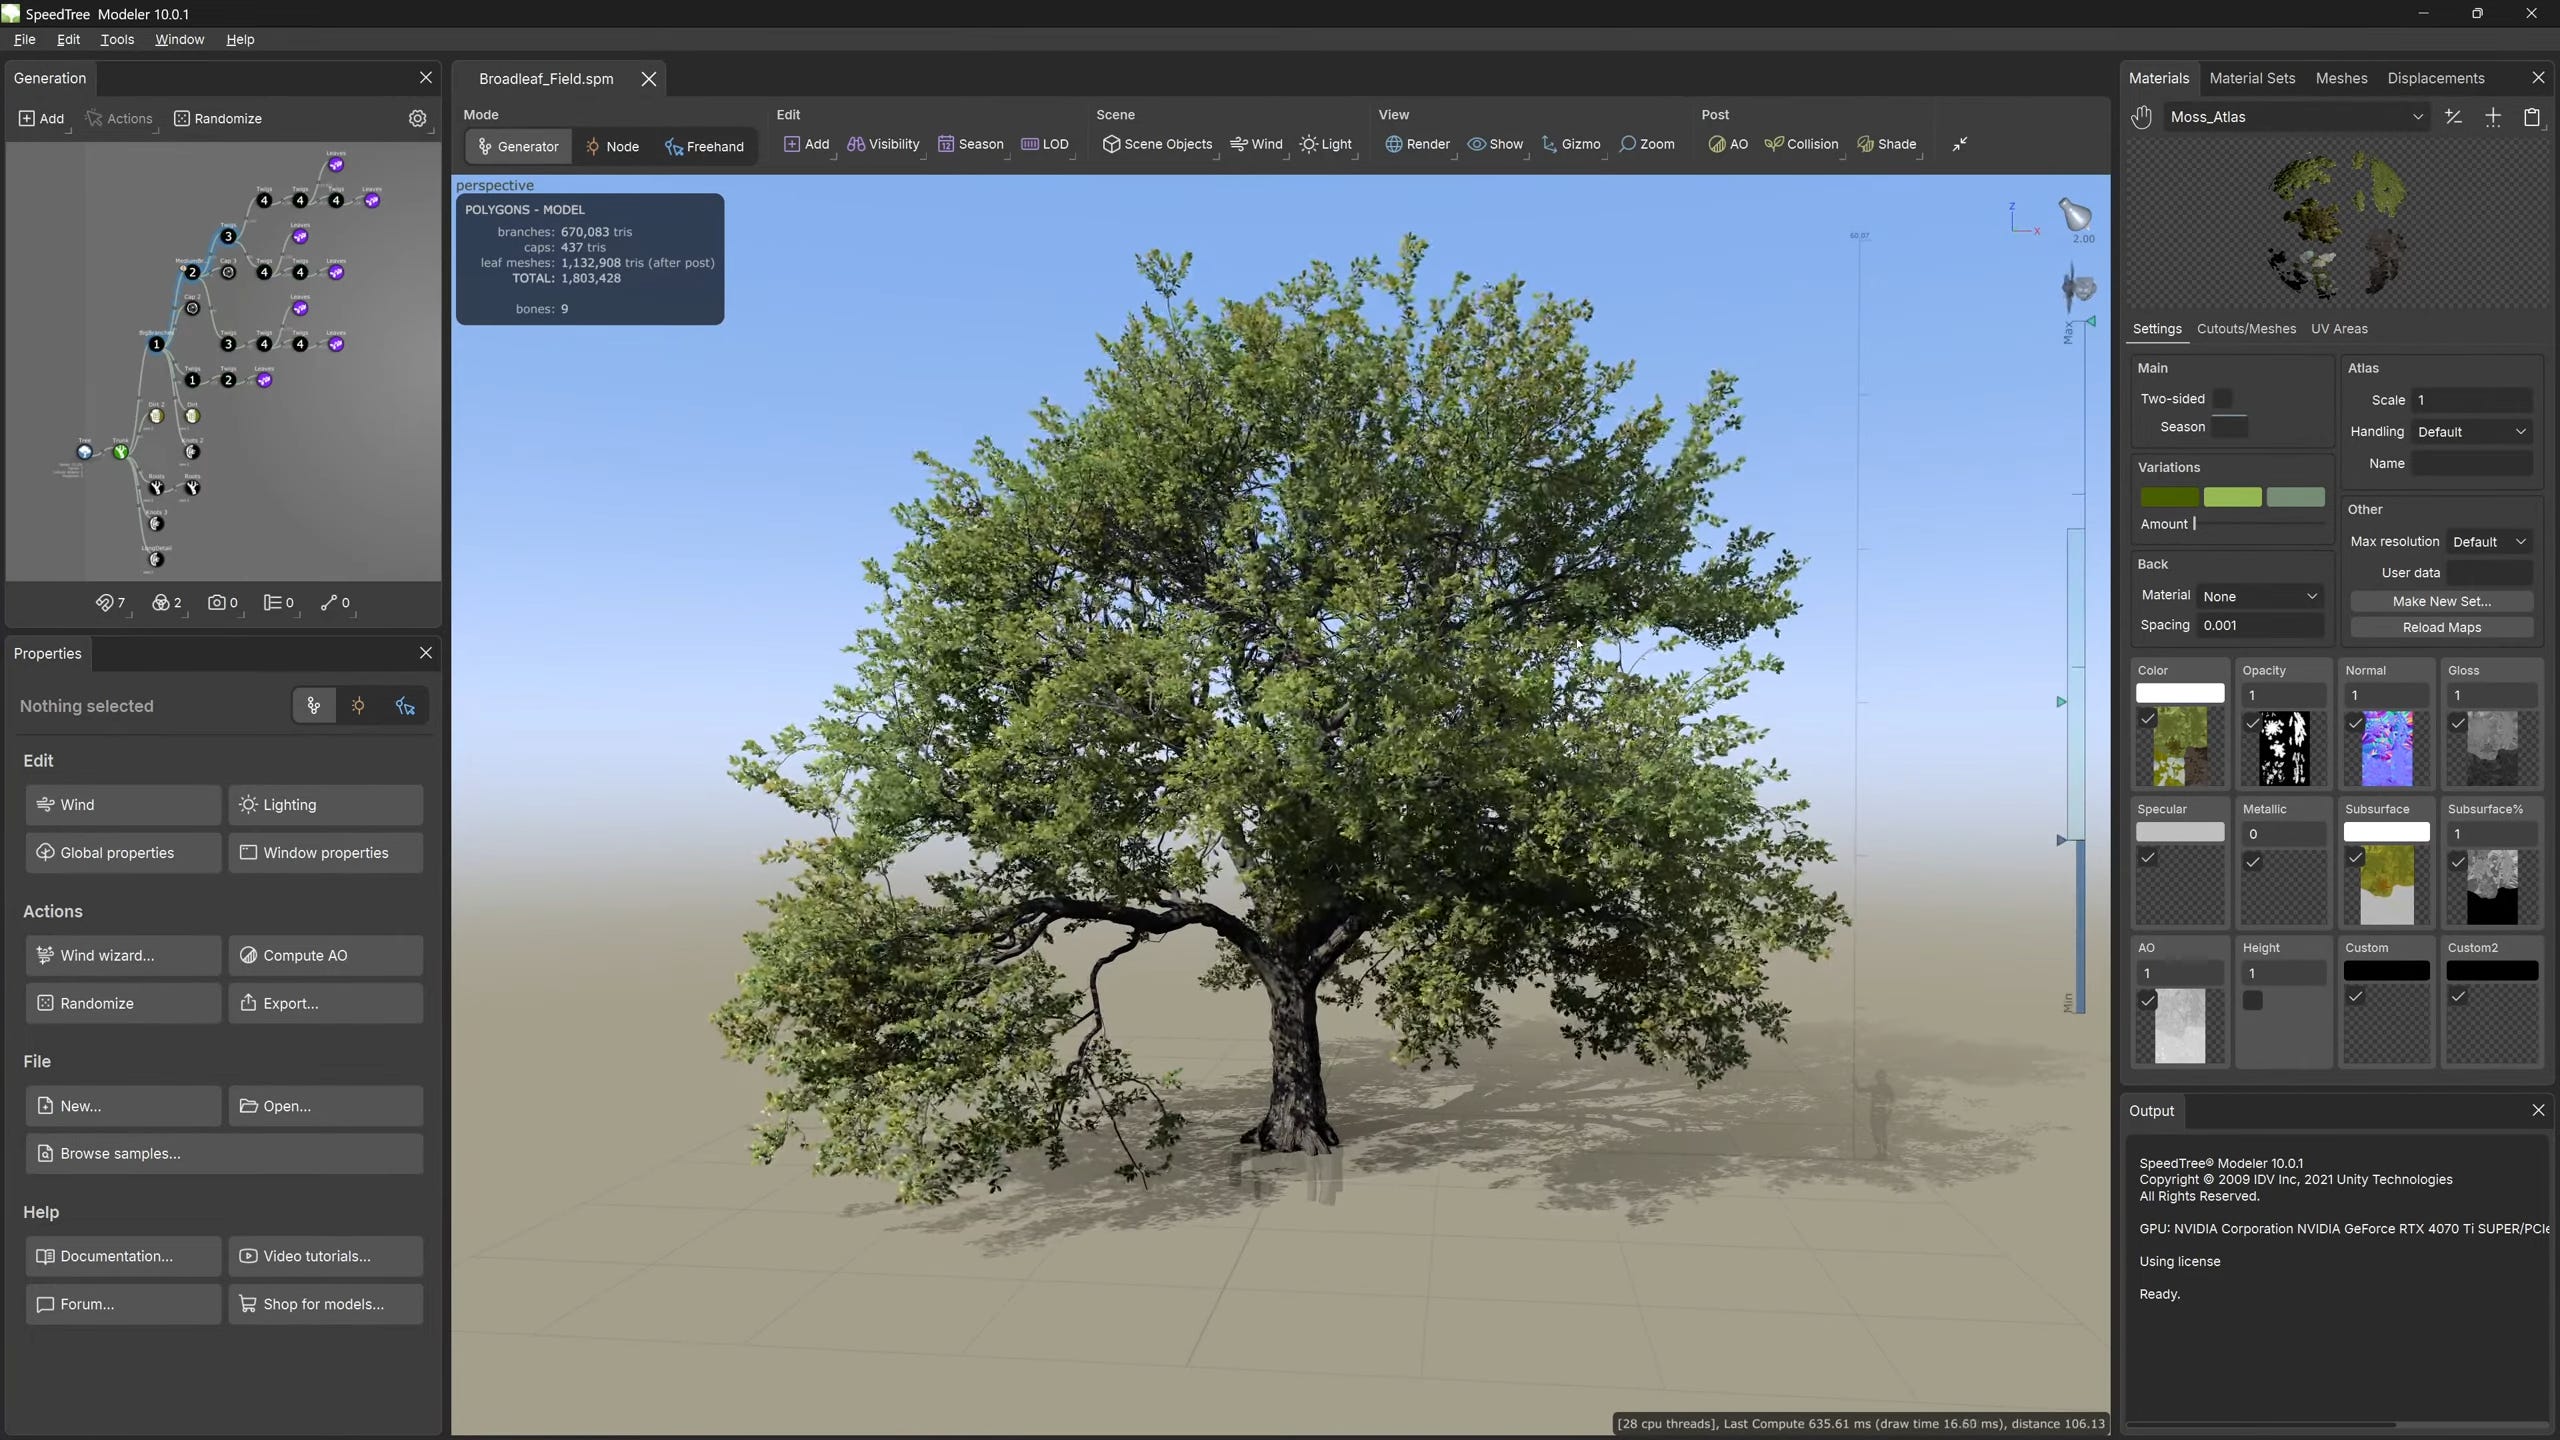This screenshot has width=2560, height=1440.
Task: Click the Generation panel settings gear
Action: point(417,118)
